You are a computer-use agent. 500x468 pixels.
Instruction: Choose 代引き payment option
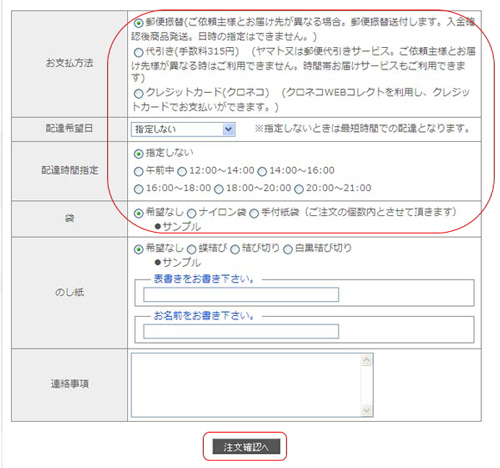coord(138,52)
